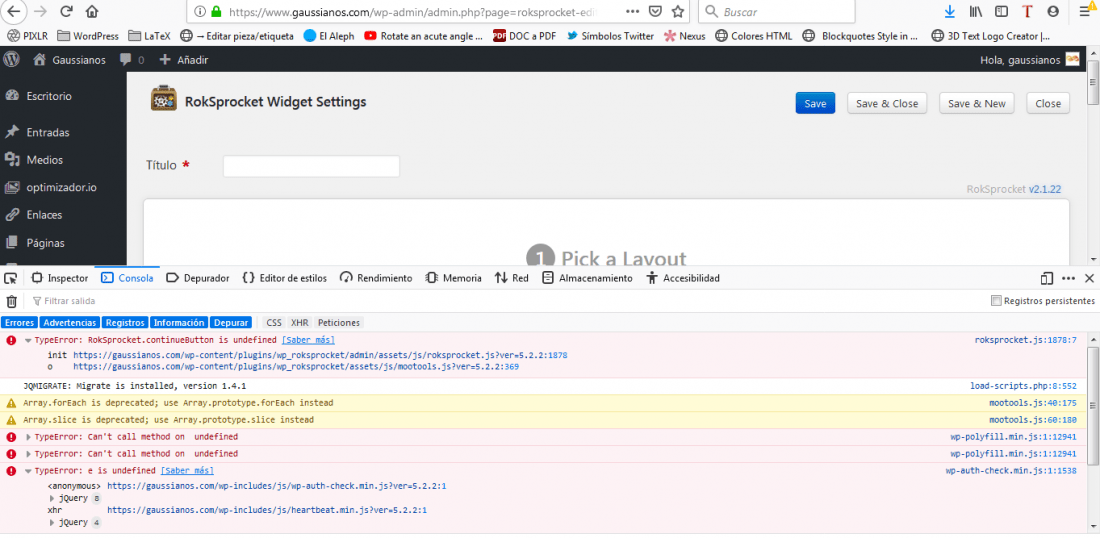The width and height of the screenshot is (1100, 538).
Task: Open the Memoria tab
Action: [454, 278]
